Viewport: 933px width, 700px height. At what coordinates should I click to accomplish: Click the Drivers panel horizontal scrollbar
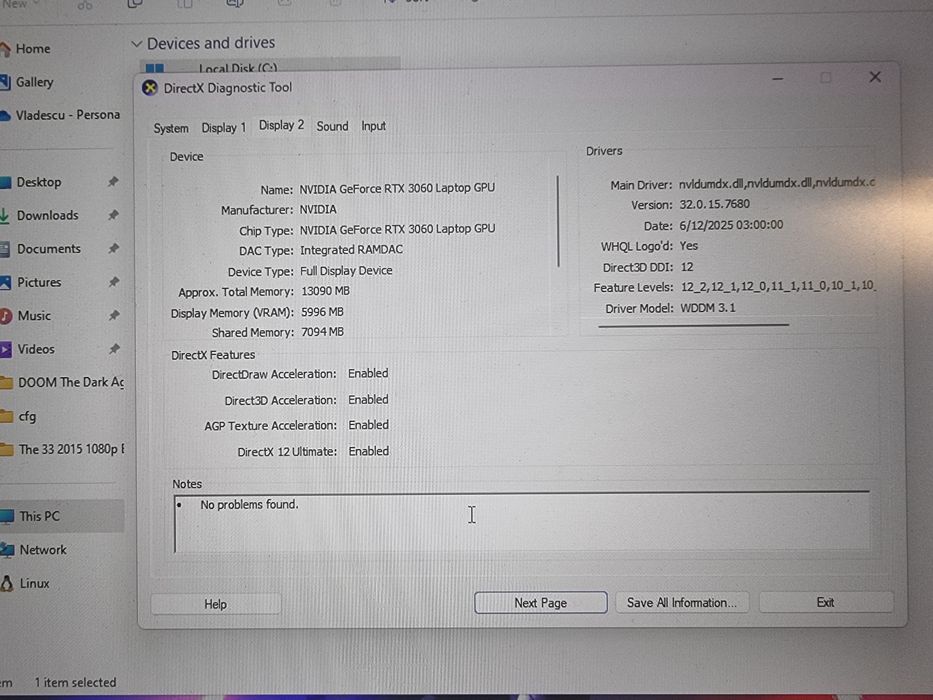coord(693,326)
